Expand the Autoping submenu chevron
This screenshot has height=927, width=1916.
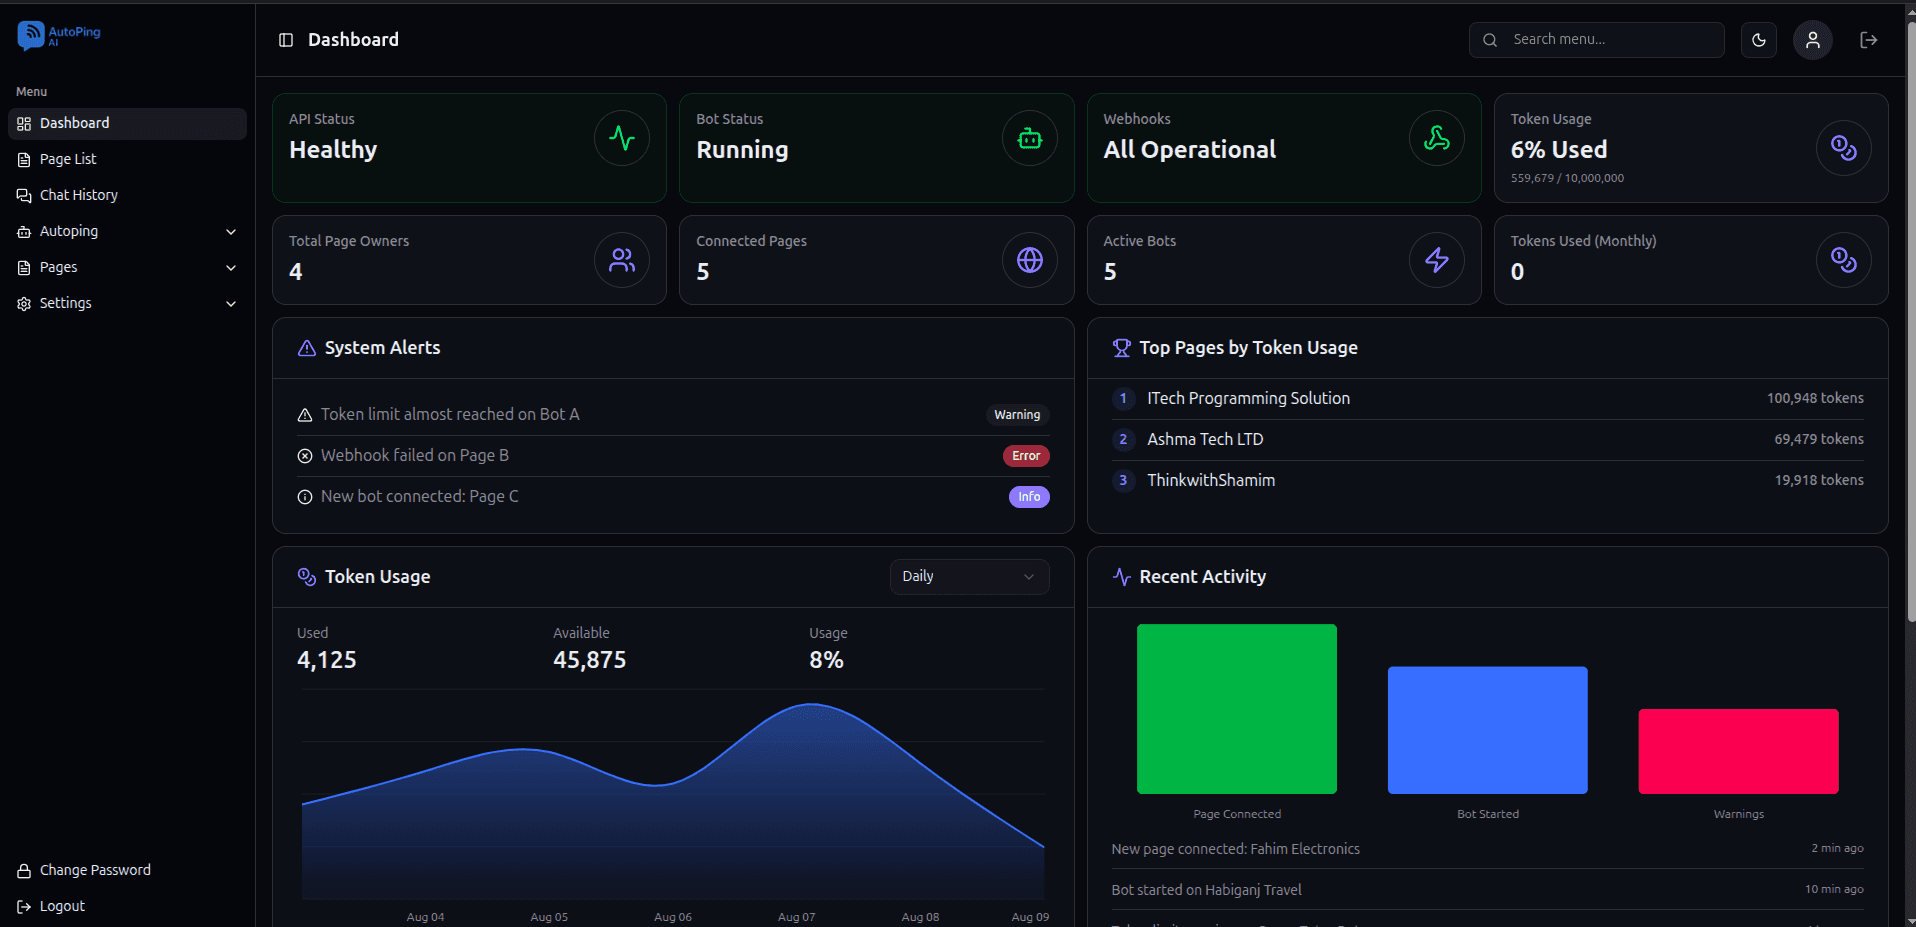pos(231,231)
